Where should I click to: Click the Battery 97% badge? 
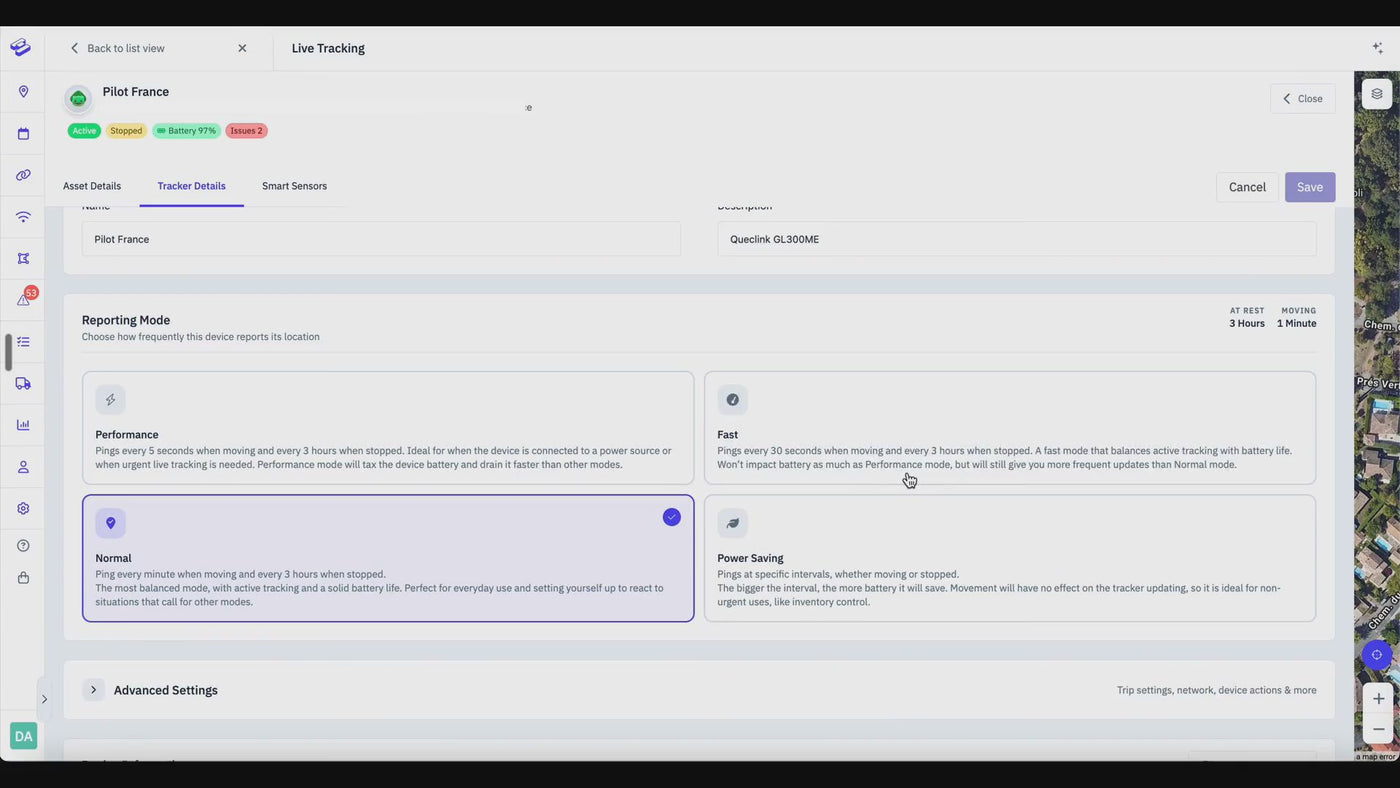[x=186, y=131]
